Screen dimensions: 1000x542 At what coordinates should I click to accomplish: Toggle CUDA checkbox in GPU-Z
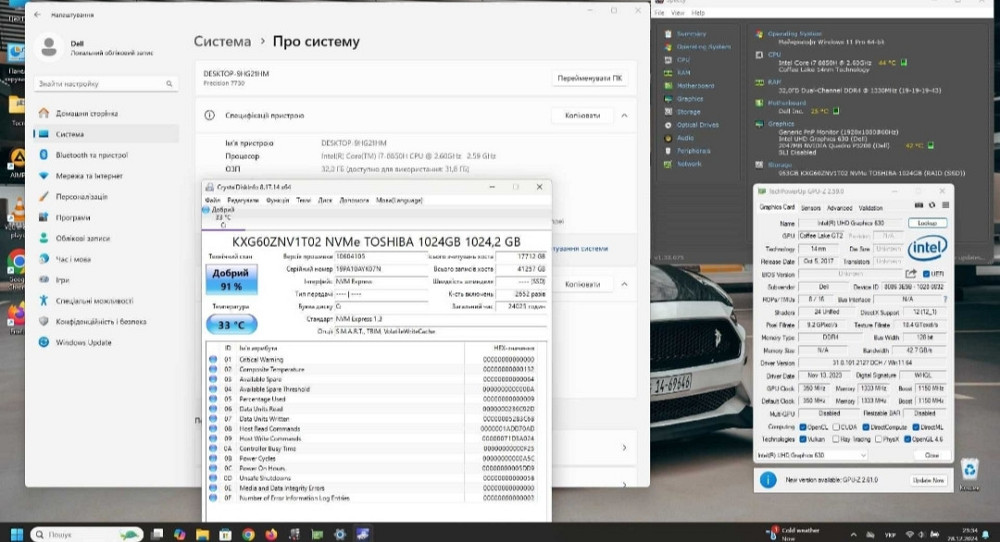pos(836,427)
